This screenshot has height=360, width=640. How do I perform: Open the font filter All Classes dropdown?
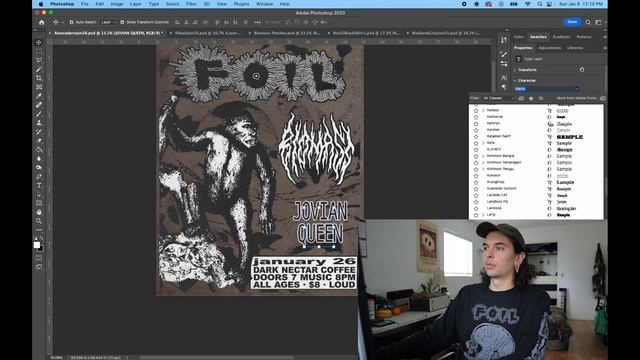(x=498, y=98)
